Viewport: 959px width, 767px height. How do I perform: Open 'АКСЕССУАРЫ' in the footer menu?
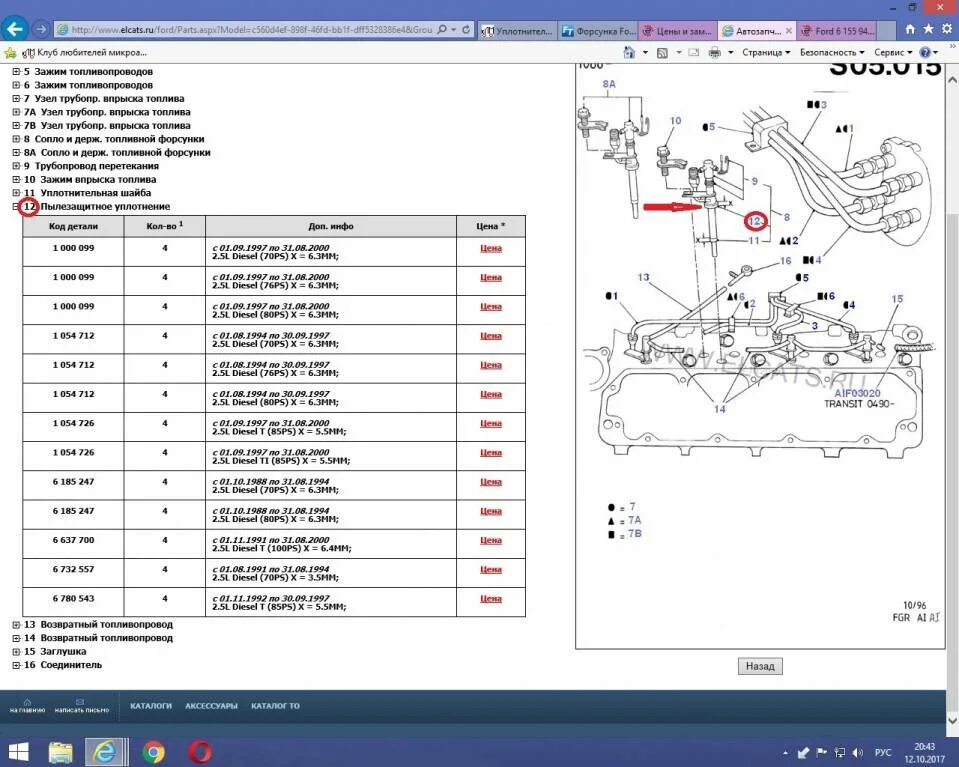coord(211,706)
